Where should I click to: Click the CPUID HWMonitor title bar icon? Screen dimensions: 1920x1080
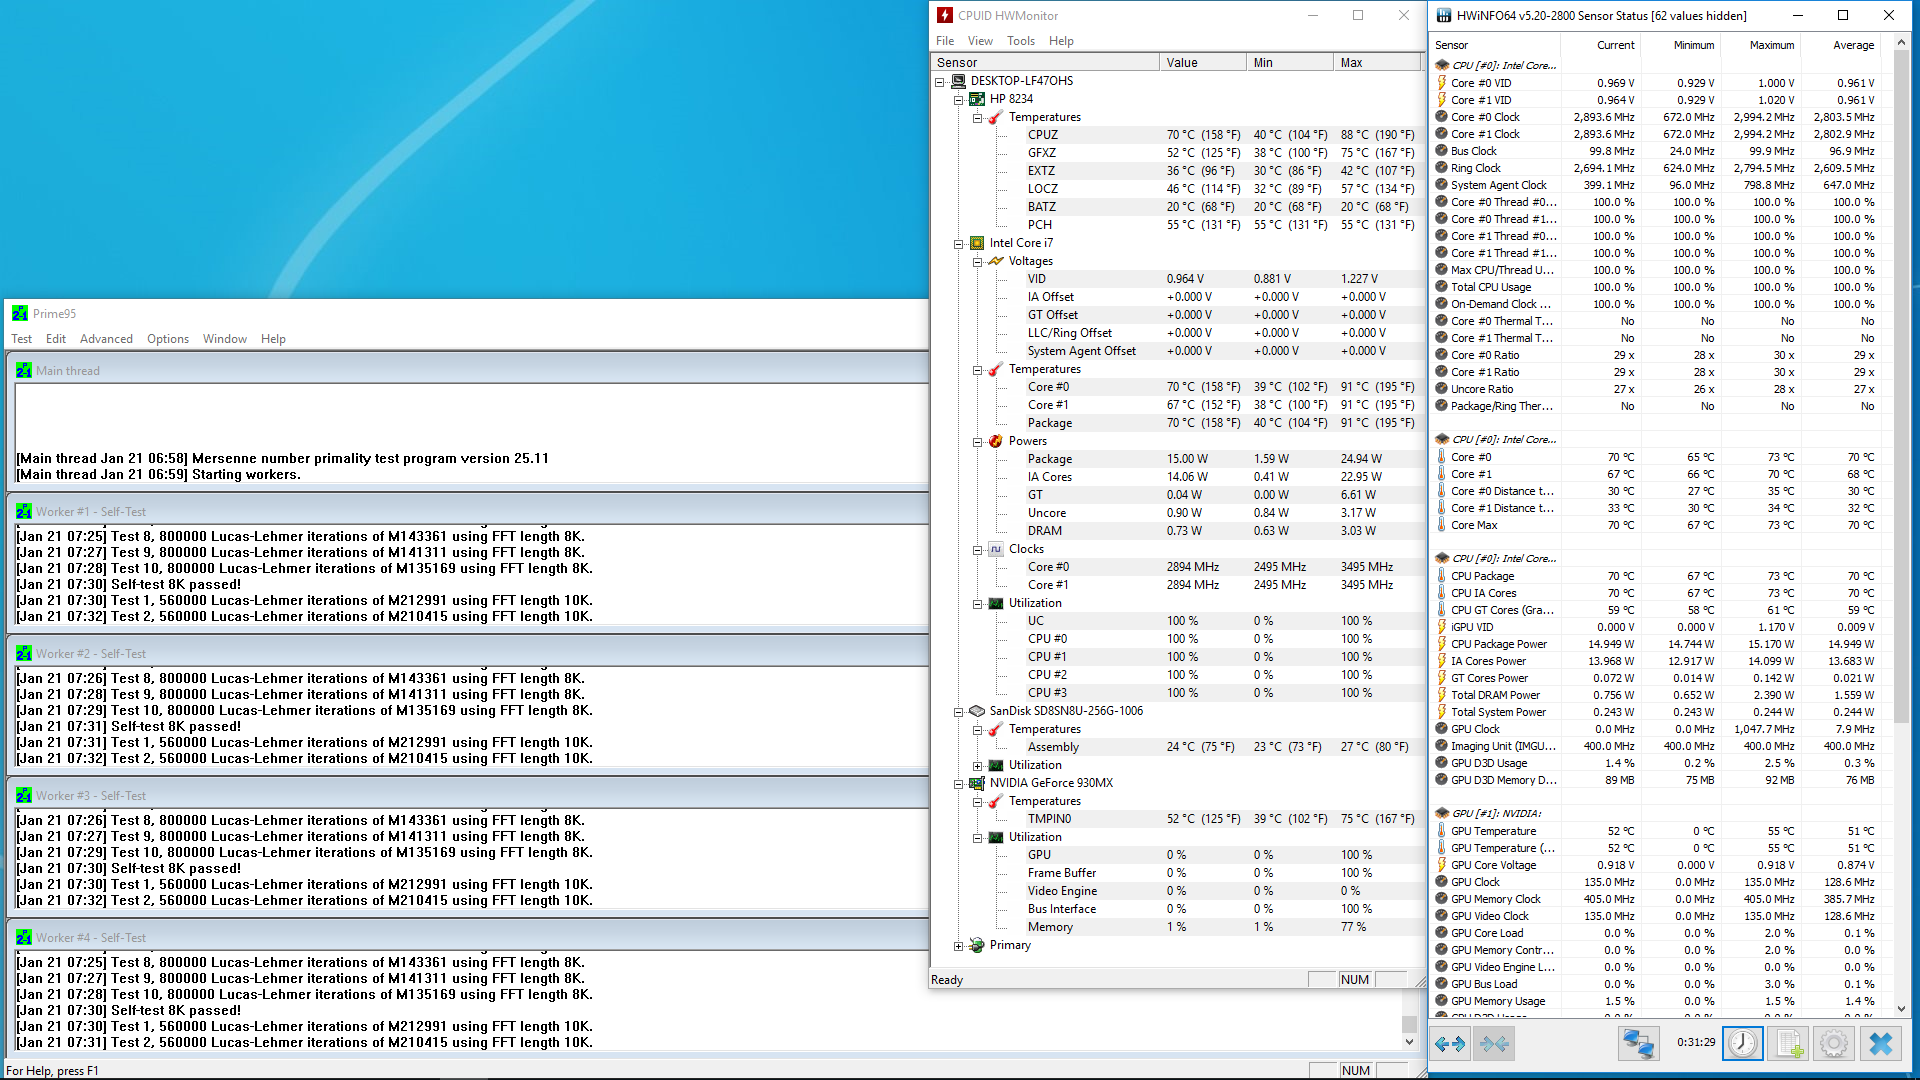pyautogui.click(x=945, y=15)
